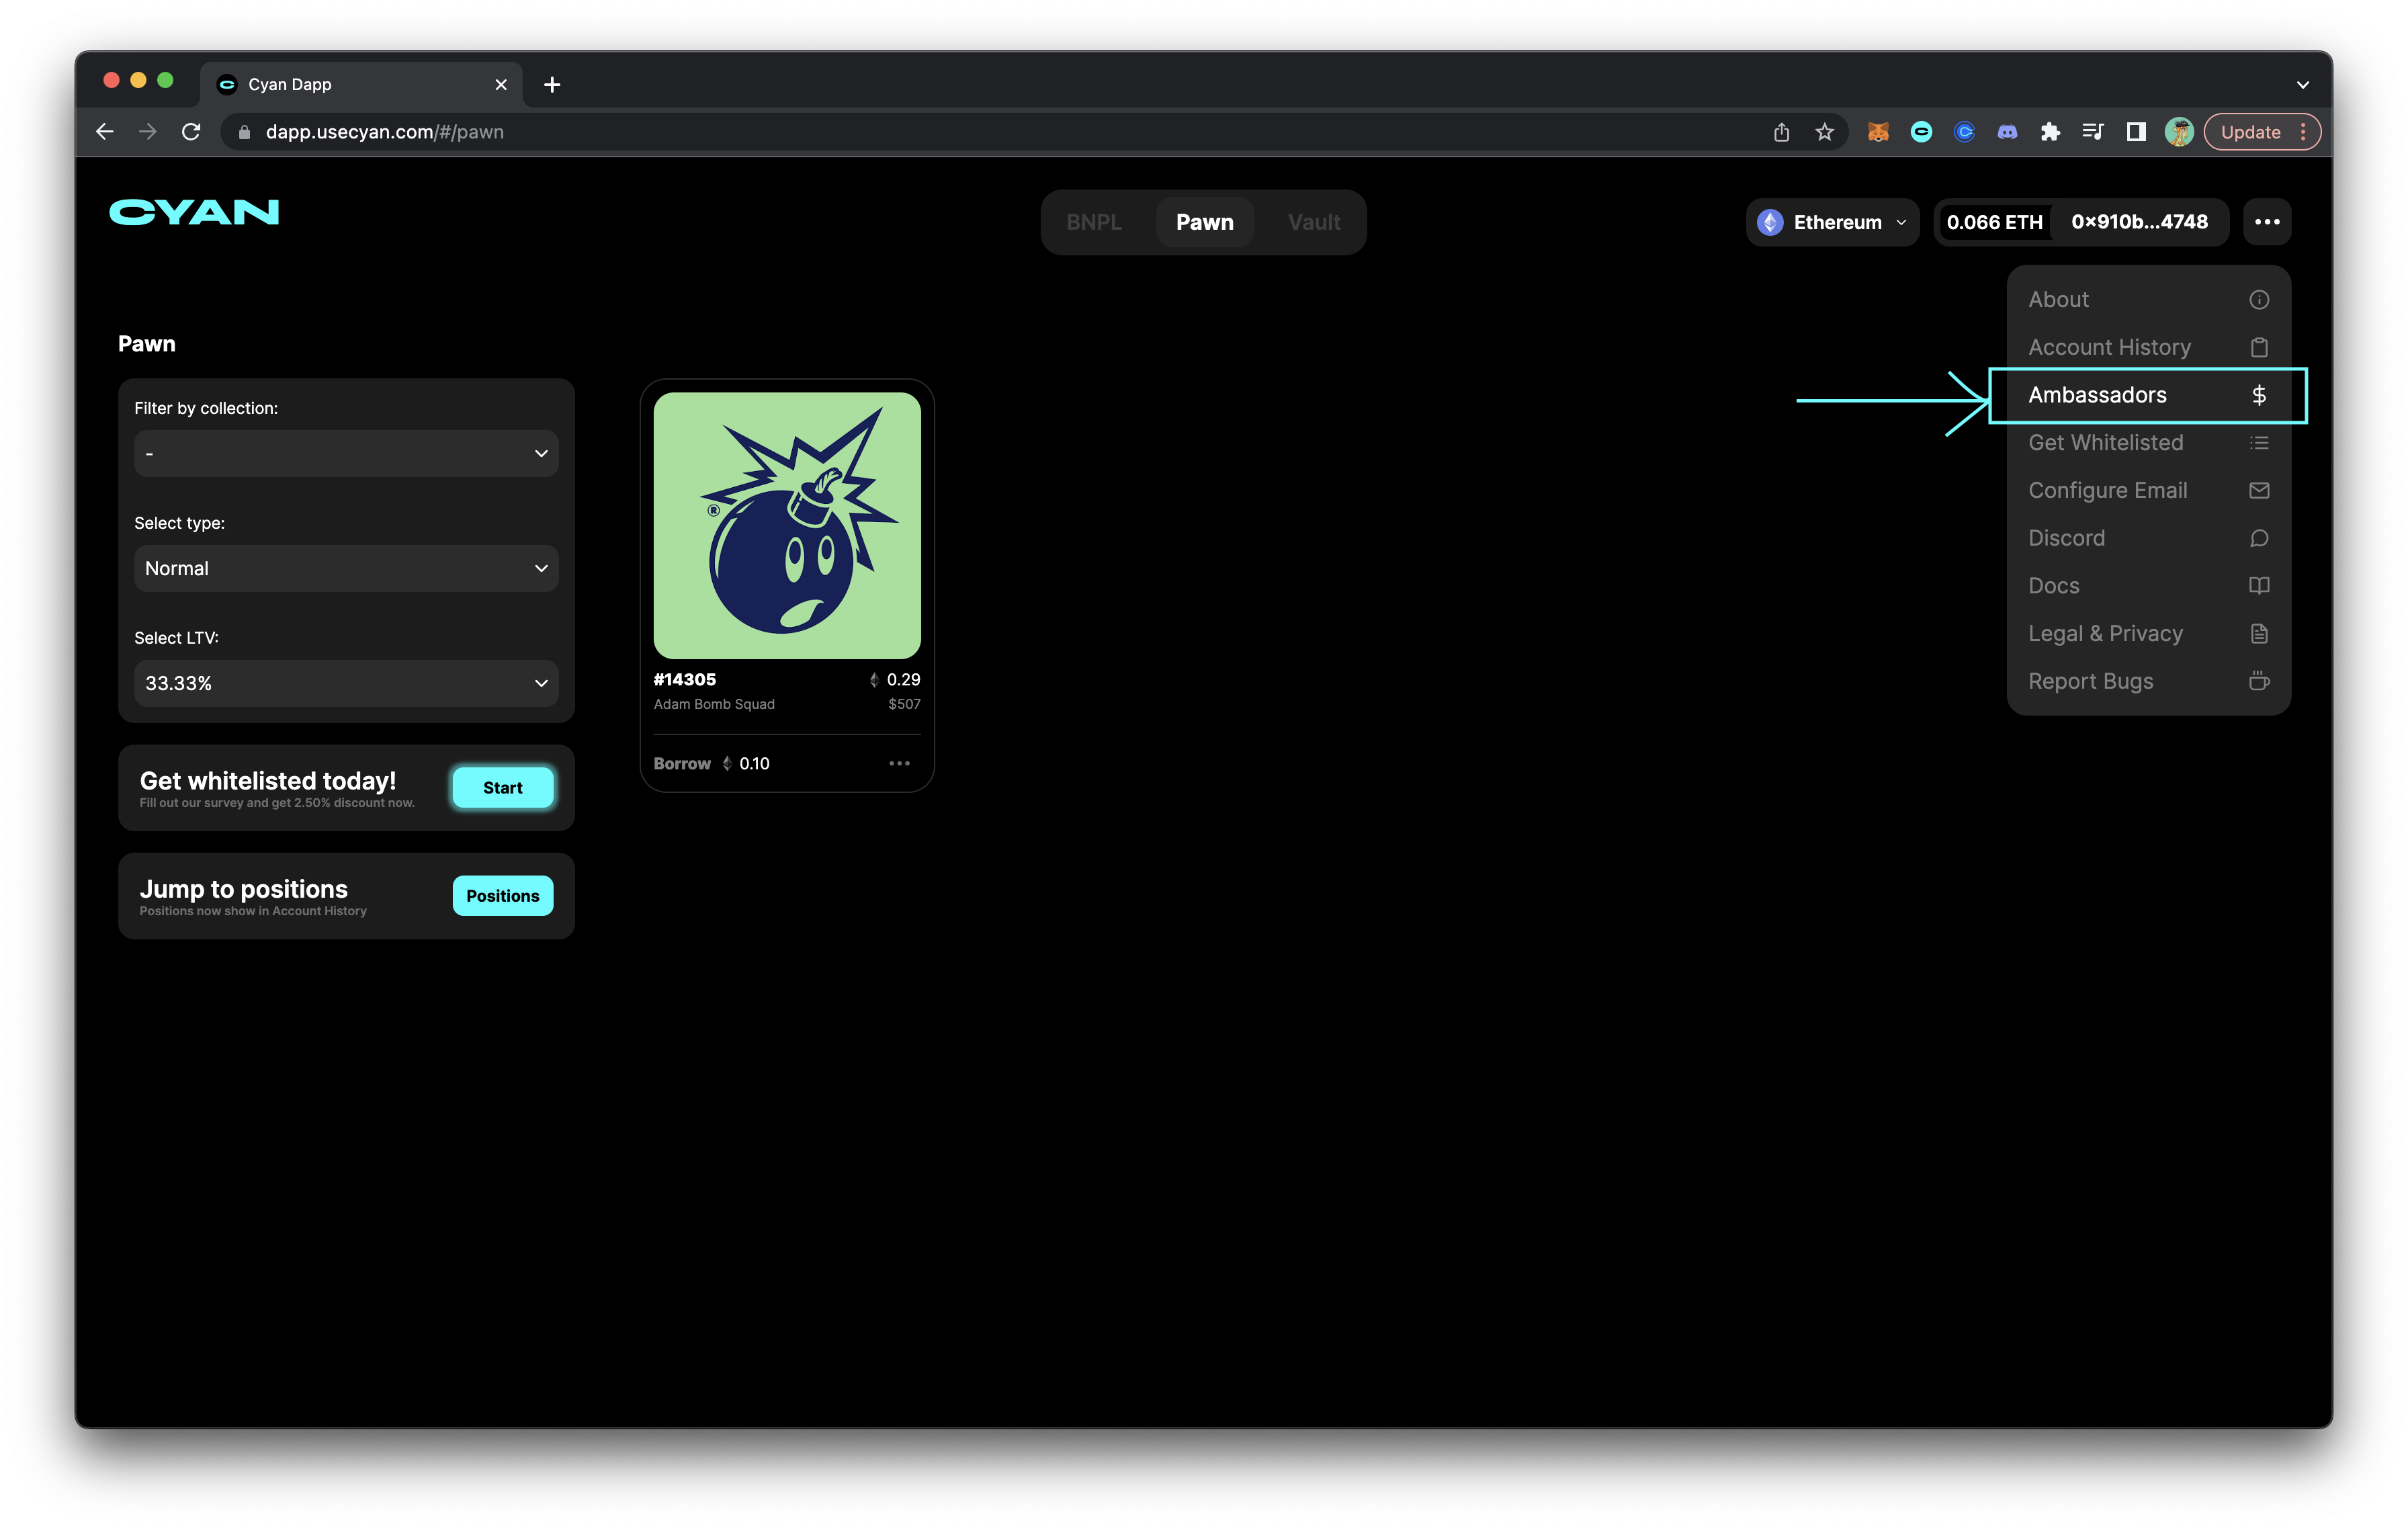2408x1528 pixels.
Task: Open the Filter by collection dropdown
Action: [x=346, y=454]
